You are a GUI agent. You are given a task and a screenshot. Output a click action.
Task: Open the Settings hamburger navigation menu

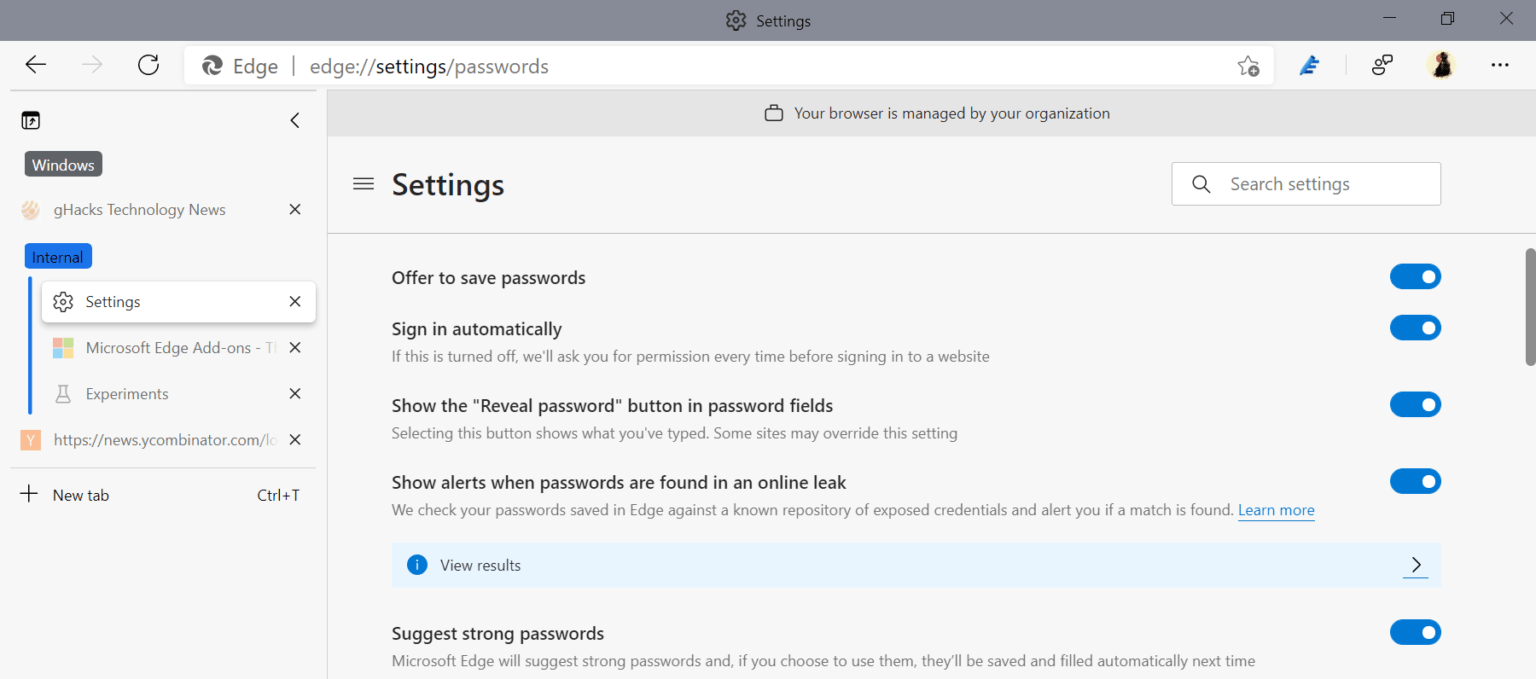(362, 184)
